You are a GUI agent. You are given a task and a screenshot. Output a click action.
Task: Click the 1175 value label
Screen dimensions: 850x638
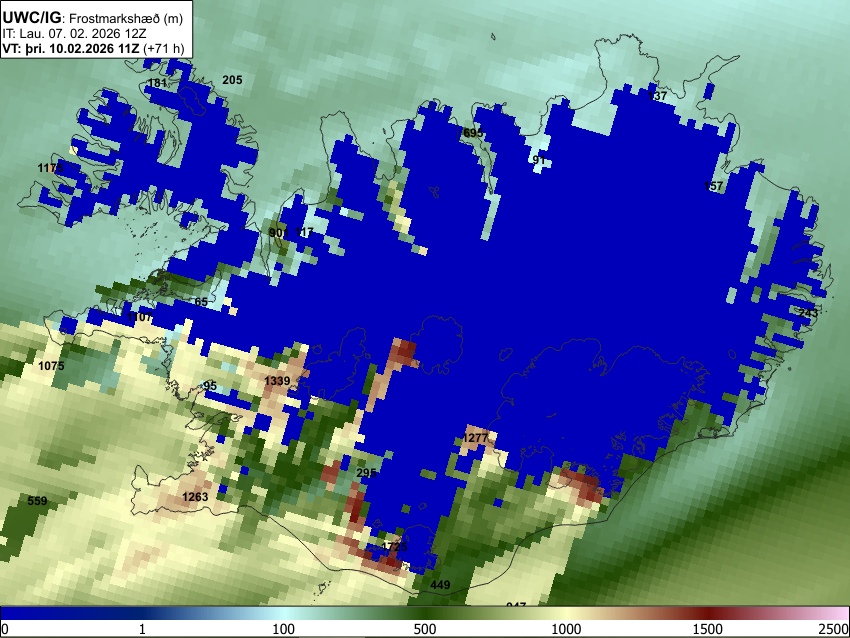coord(50,168)
